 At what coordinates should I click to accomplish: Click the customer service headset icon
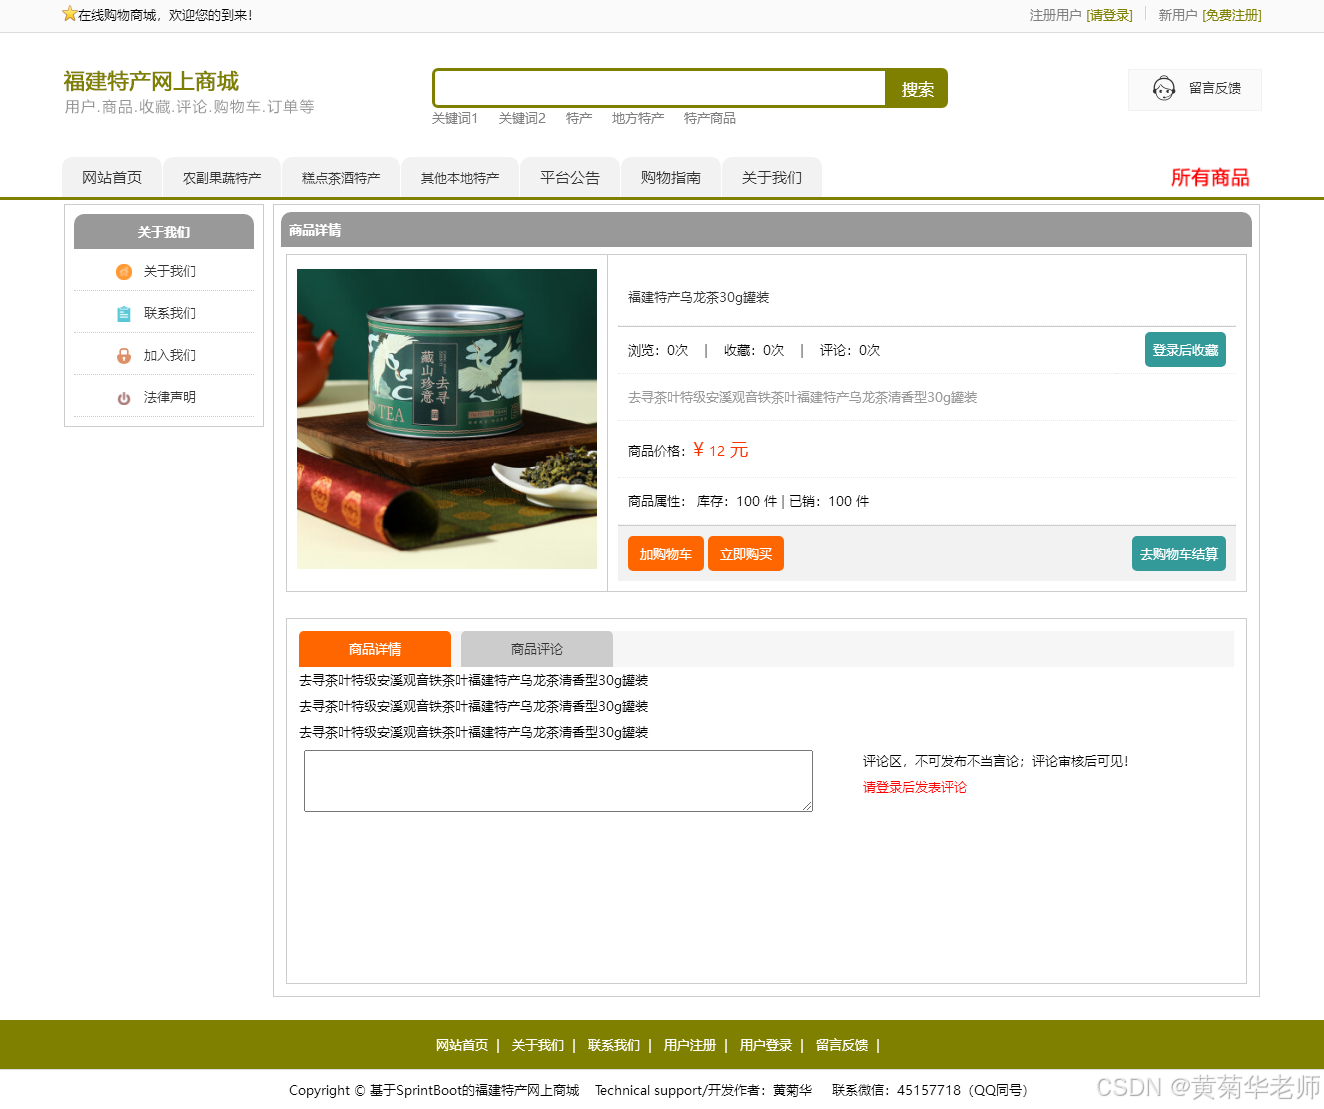(1164, 88)
